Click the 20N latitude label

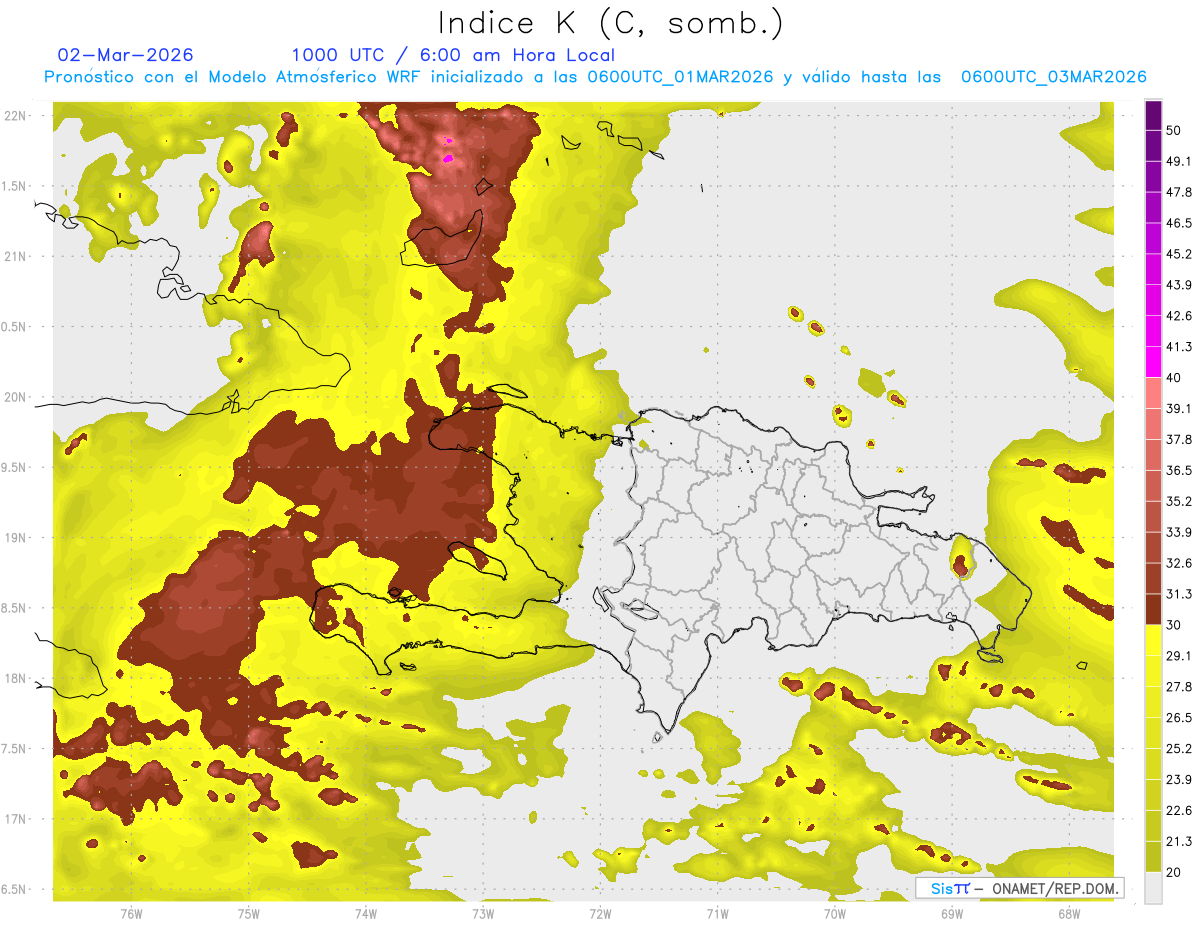(17, 397)
